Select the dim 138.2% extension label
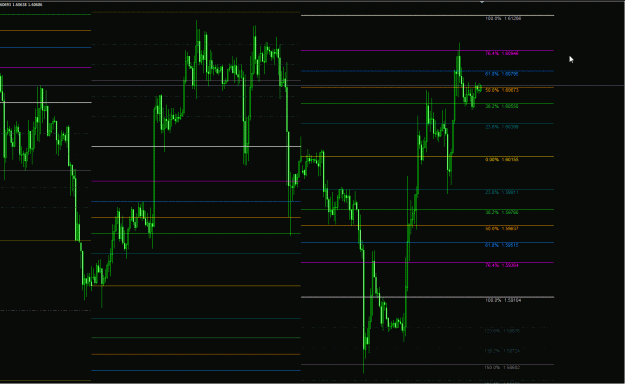Screen dimensions: 625x384 (x=502, y=351)
